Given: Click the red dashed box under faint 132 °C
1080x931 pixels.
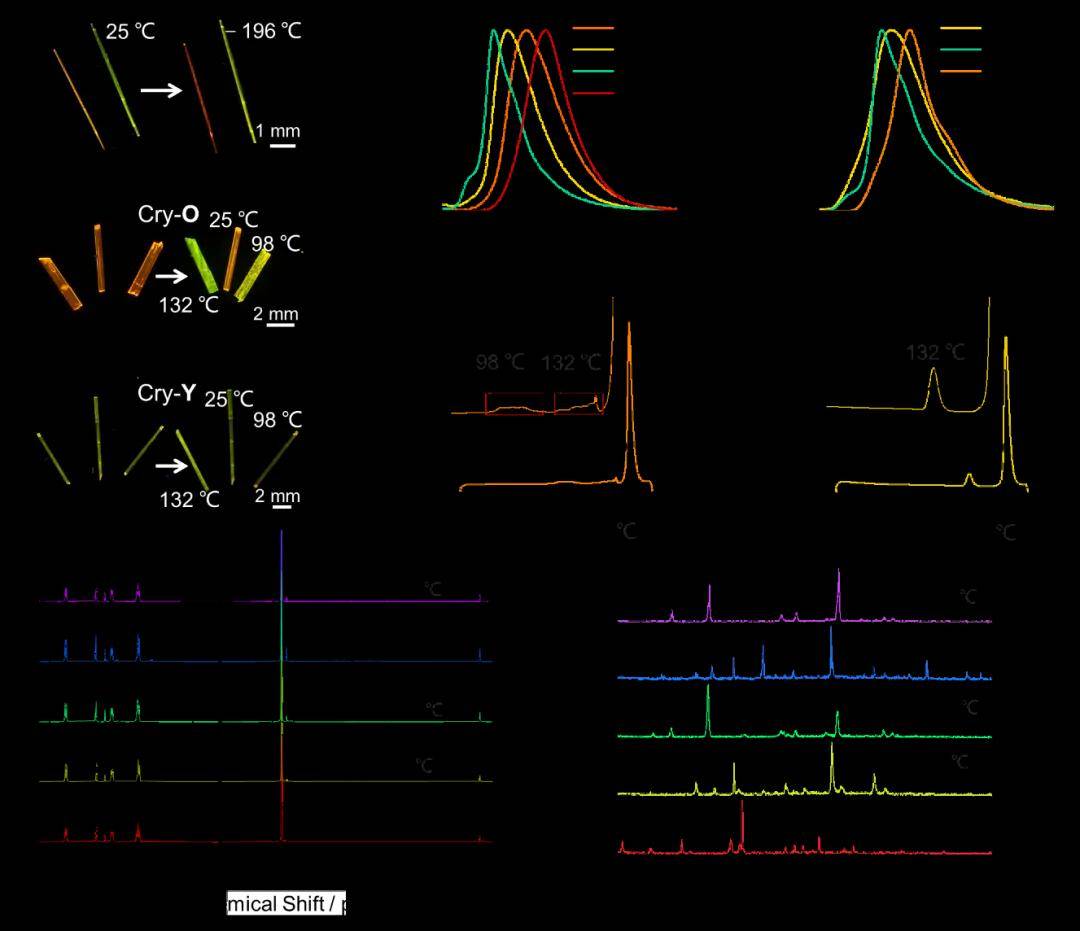Looking at the screenshot, I should tap(579, 404).
